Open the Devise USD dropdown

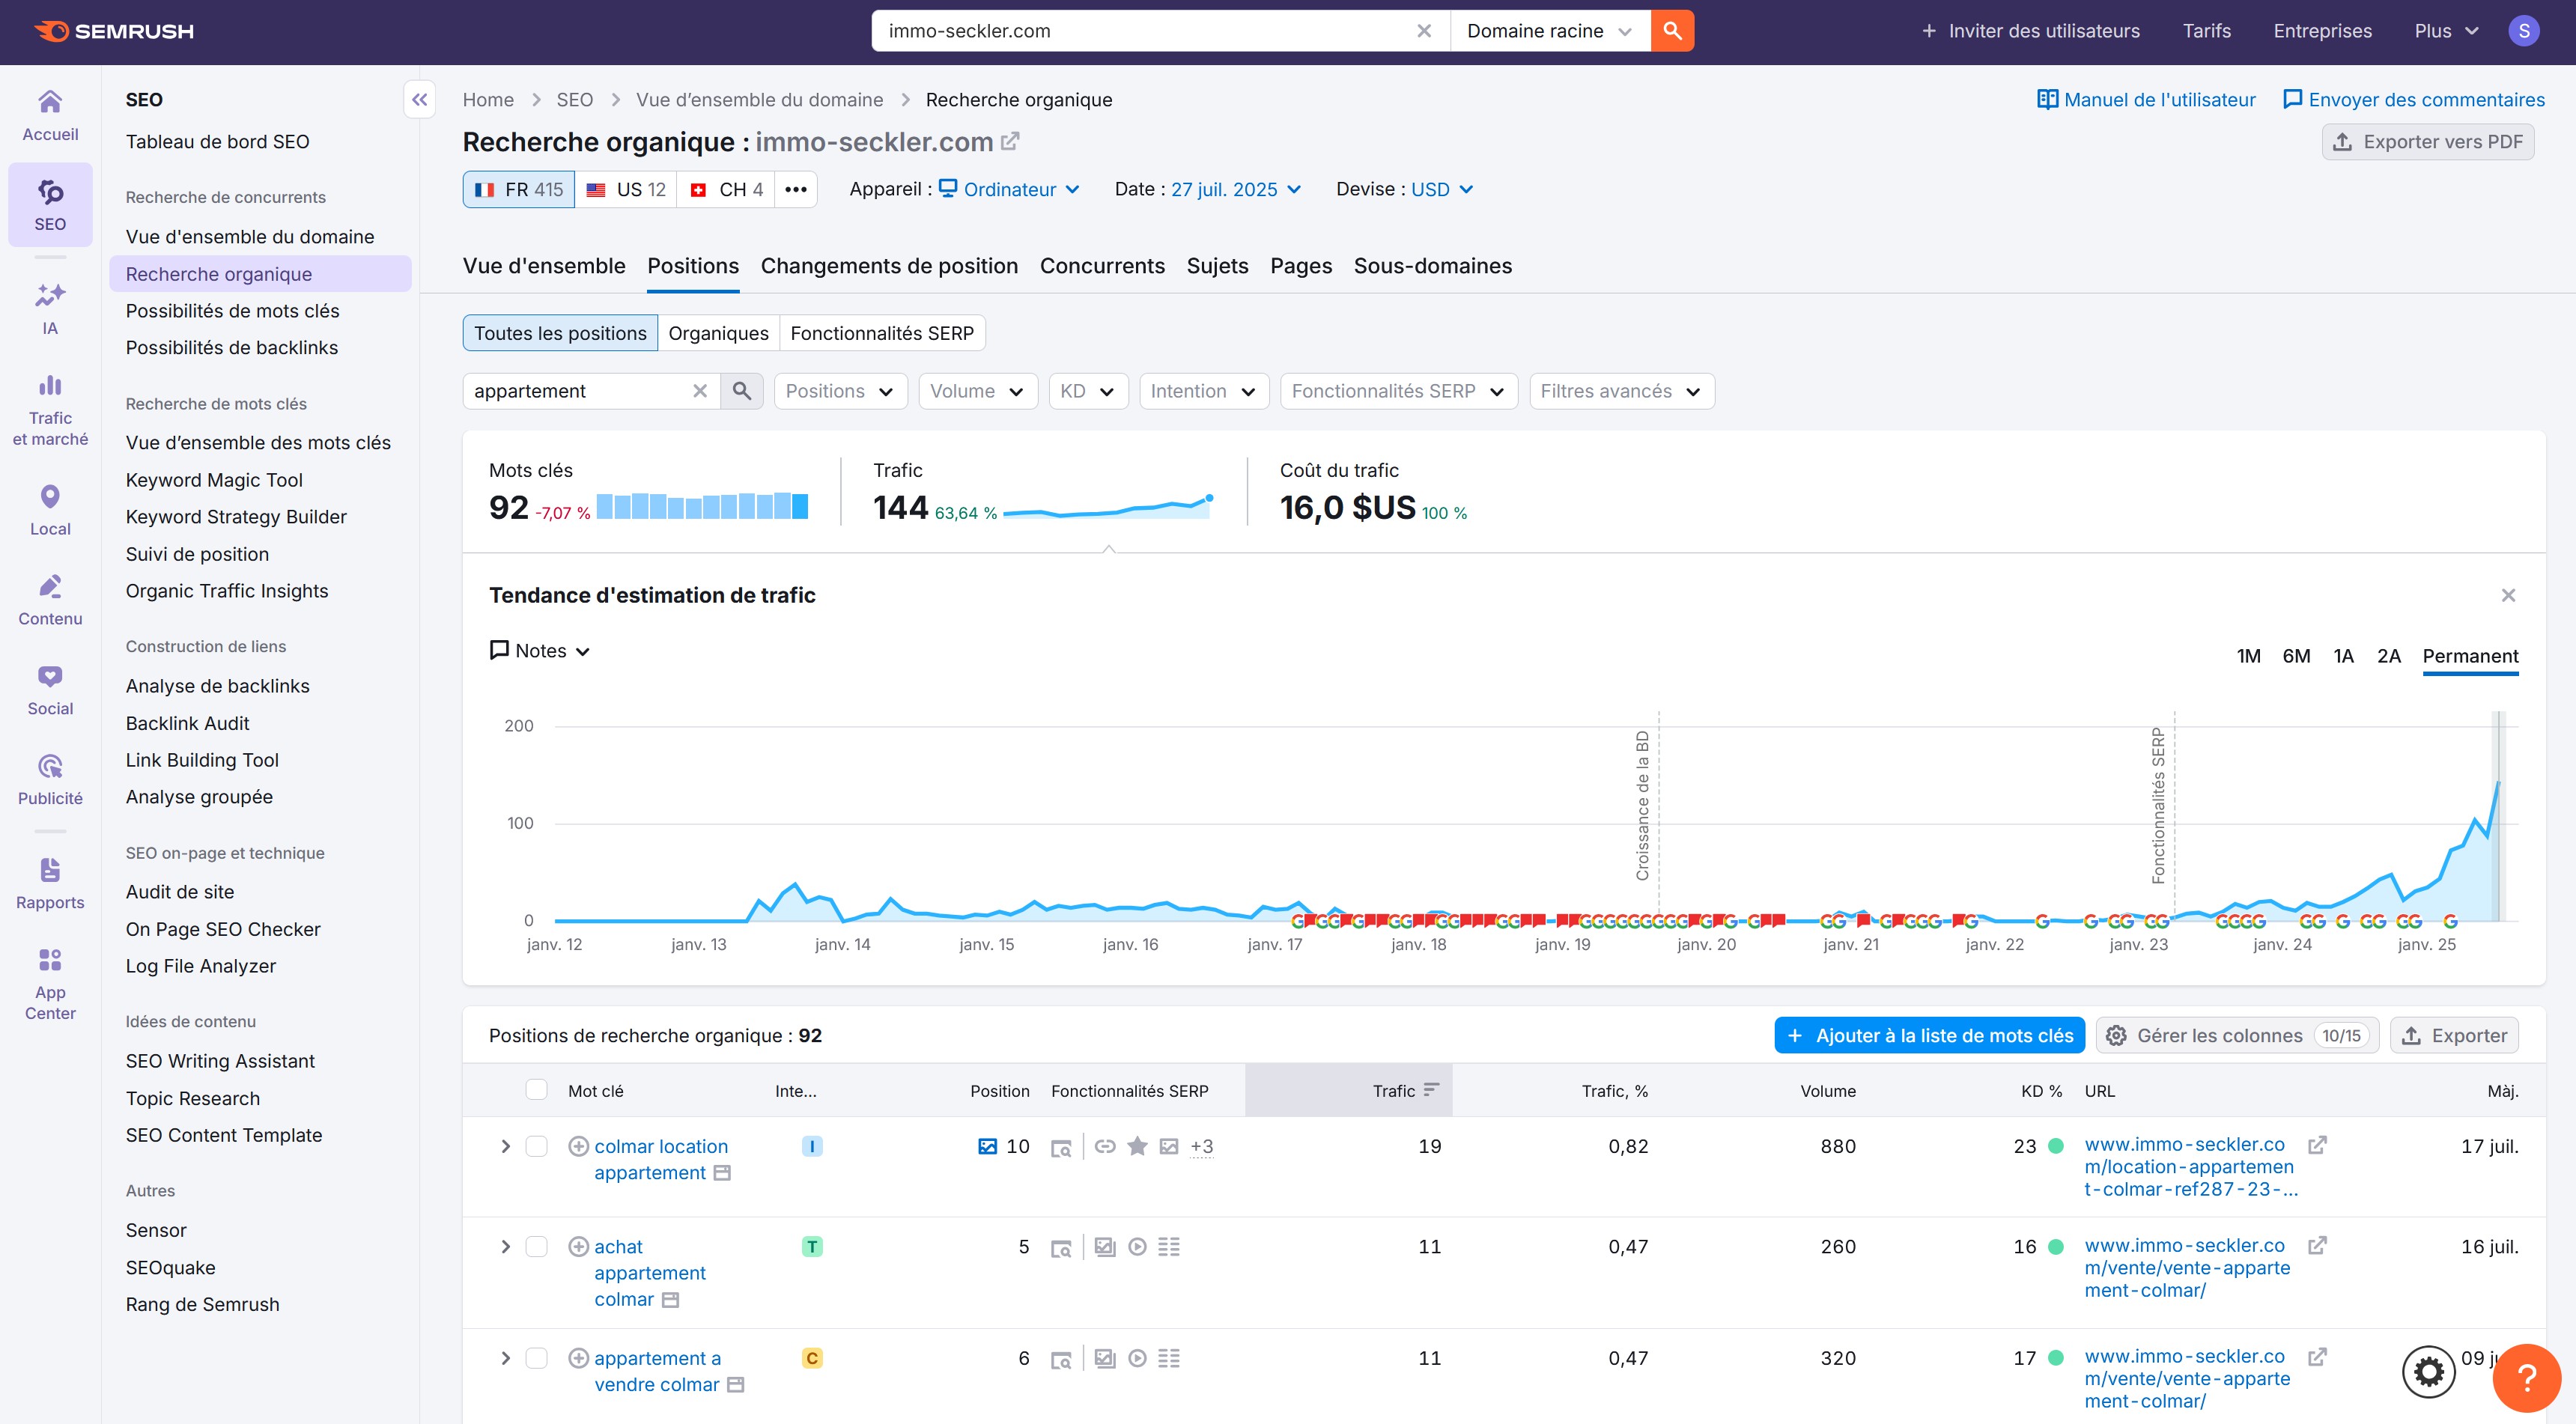tap(1442, 189)
